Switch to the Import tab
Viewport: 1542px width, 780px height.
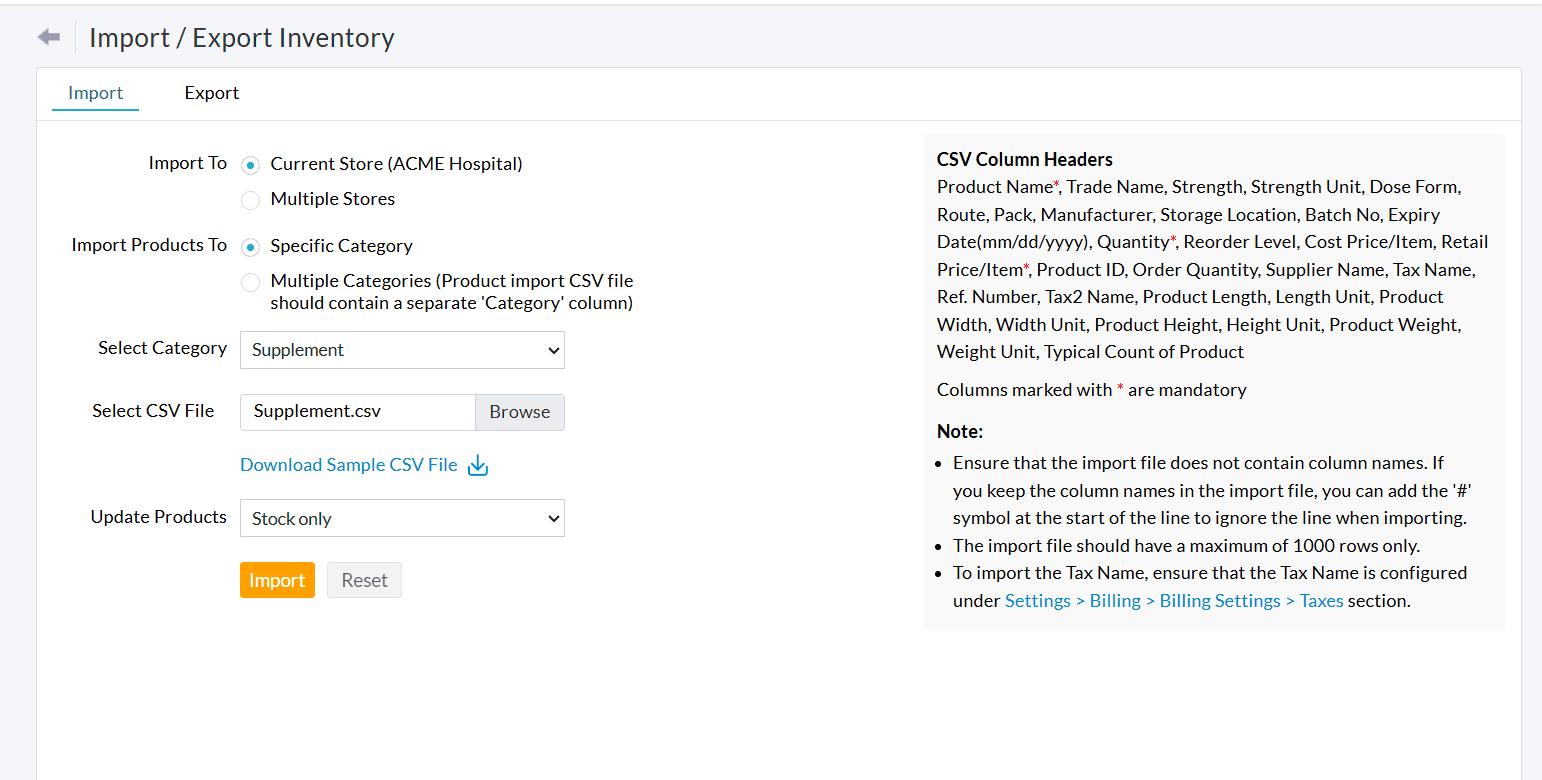pos(95,93)
